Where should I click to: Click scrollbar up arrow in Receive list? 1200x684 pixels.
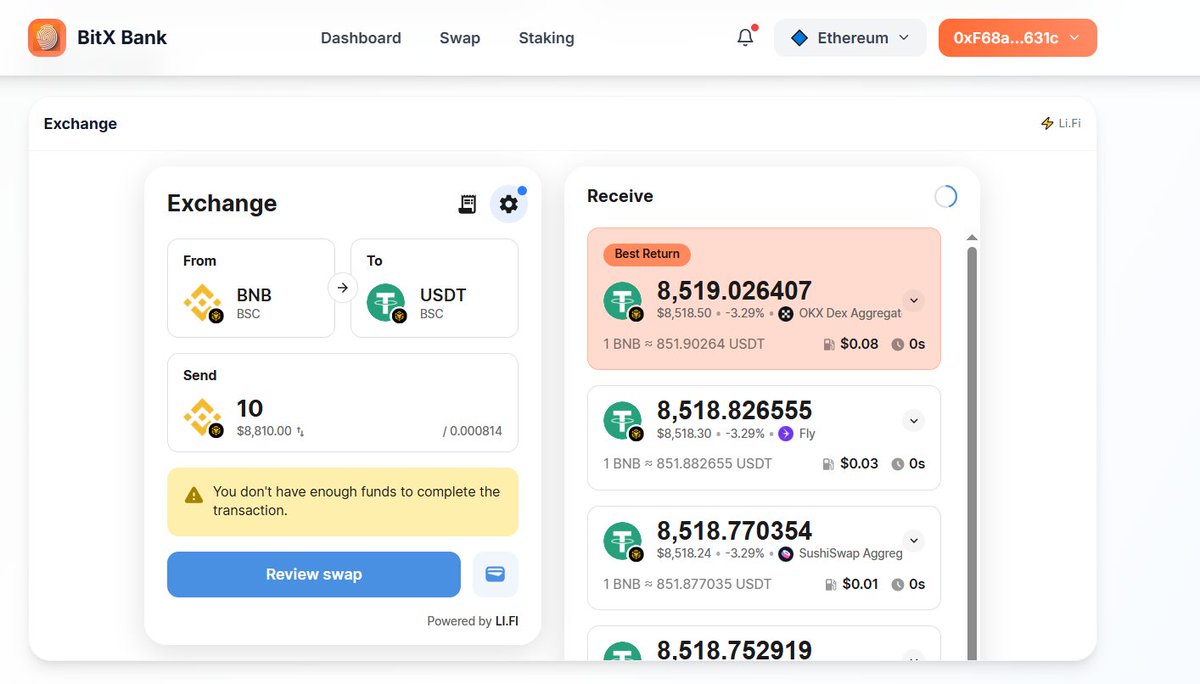[x=971, y=238]
